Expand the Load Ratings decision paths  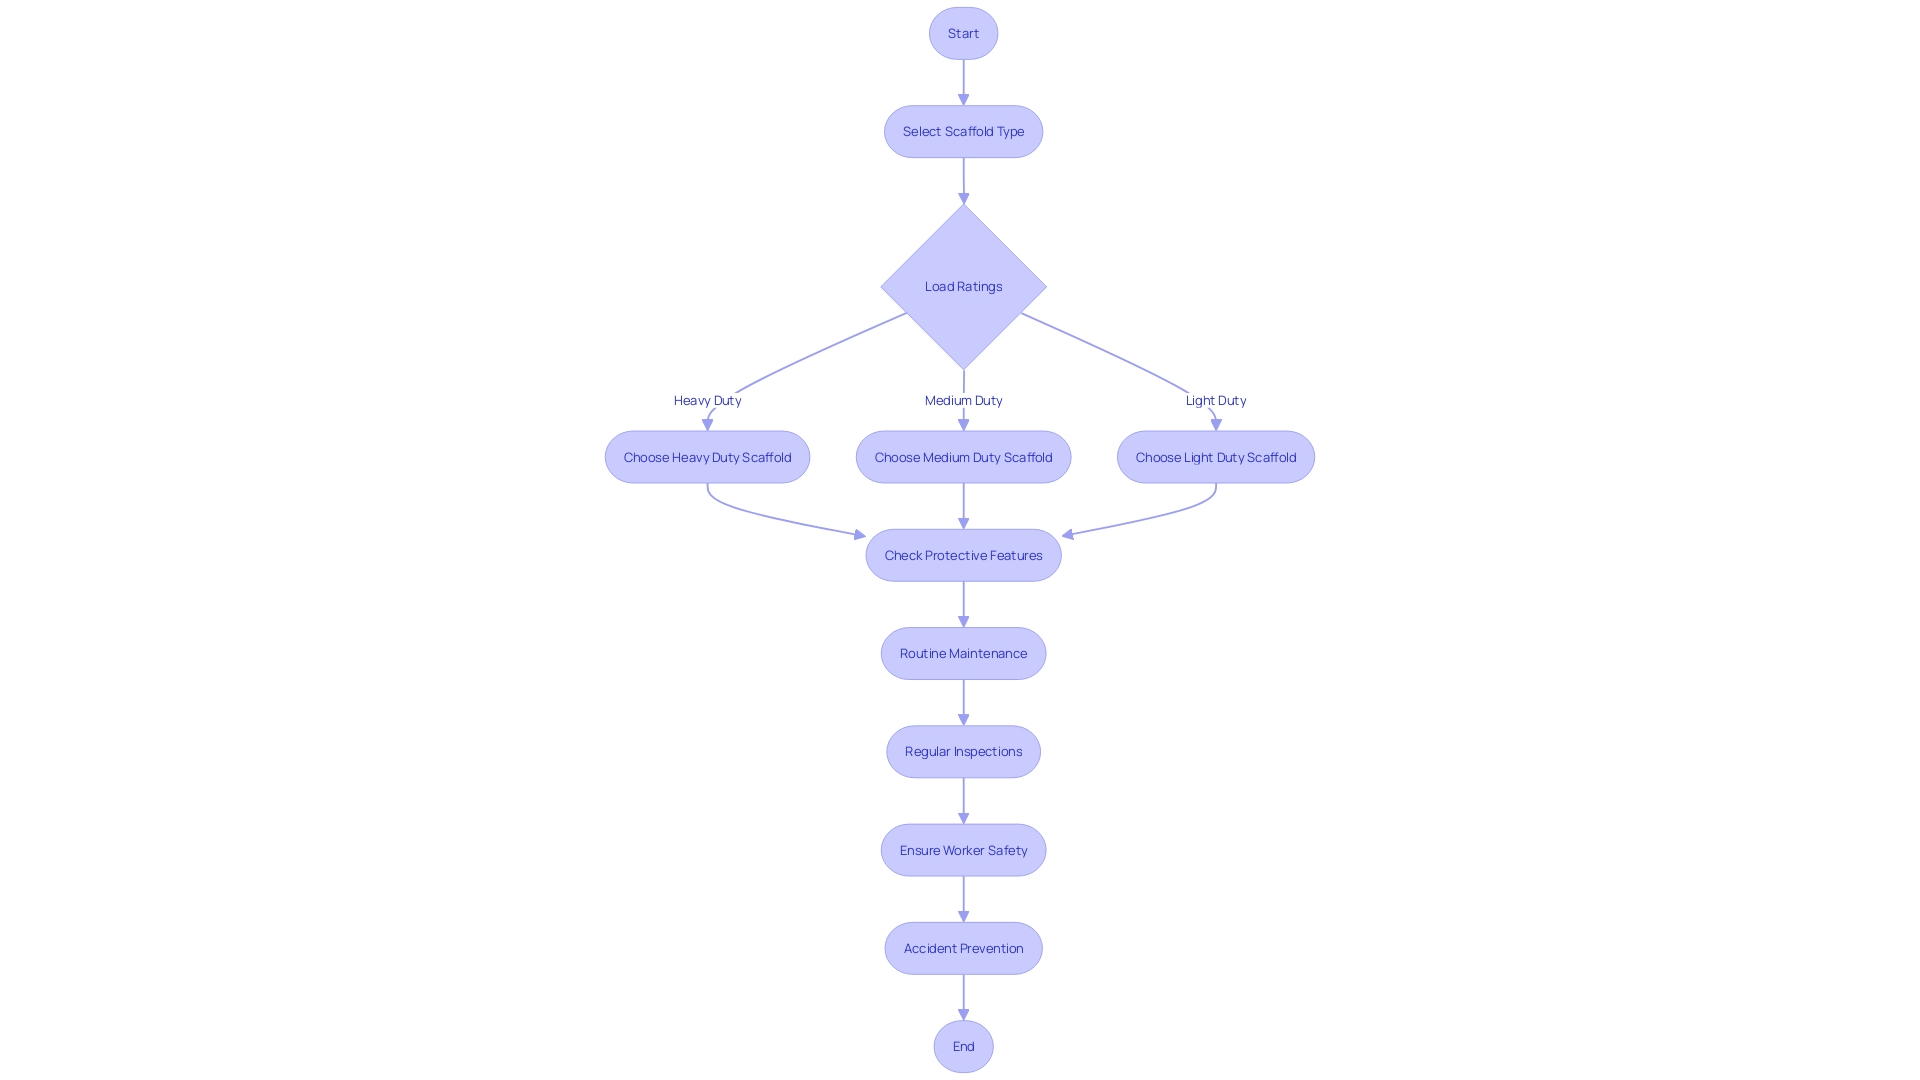pos(963,286)
